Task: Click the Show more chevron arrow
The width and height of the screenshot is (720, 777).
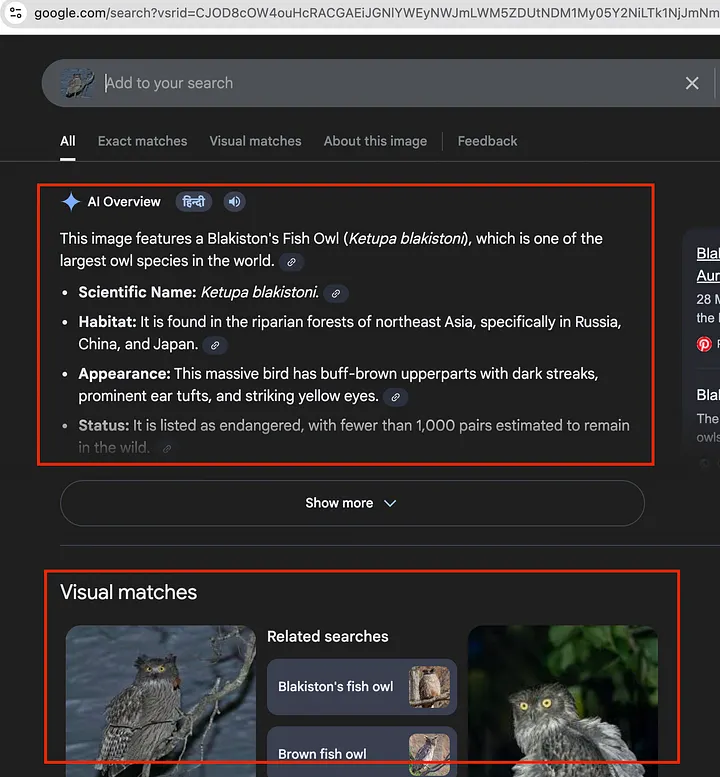Action: tap(390, 503)
